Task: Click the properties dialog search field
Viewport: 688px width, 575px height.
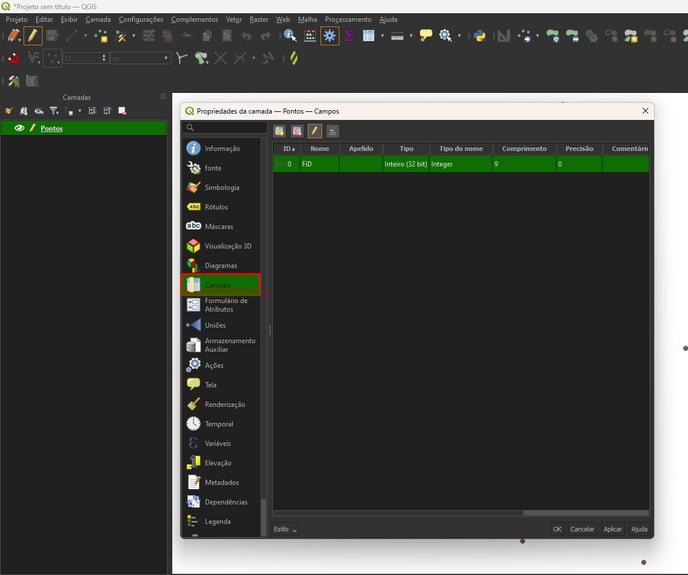Action: (x=225, y=127)
